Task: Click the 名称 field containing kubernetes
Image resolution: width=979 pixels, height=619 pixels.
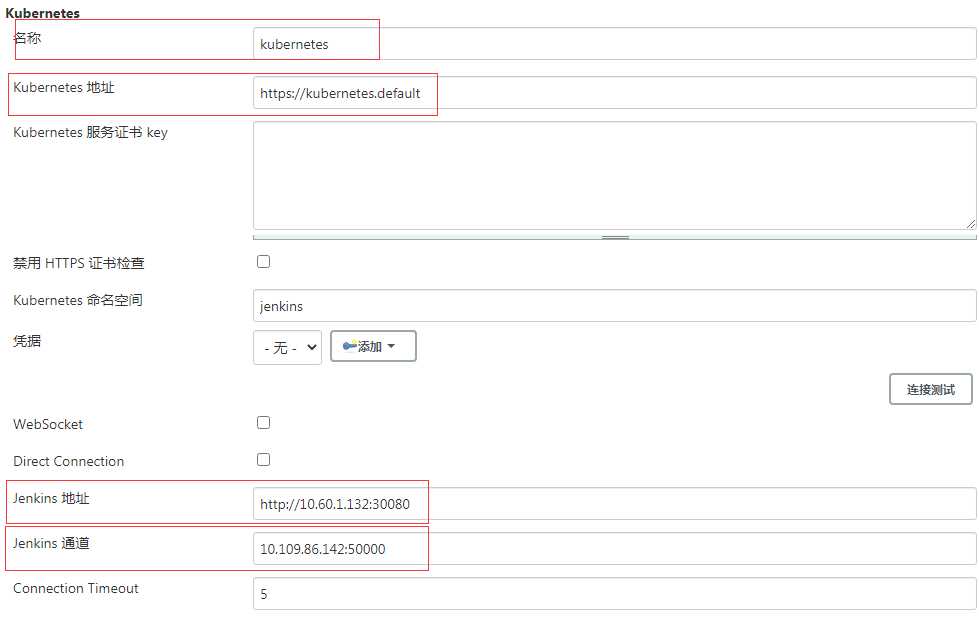Action: 614,44
